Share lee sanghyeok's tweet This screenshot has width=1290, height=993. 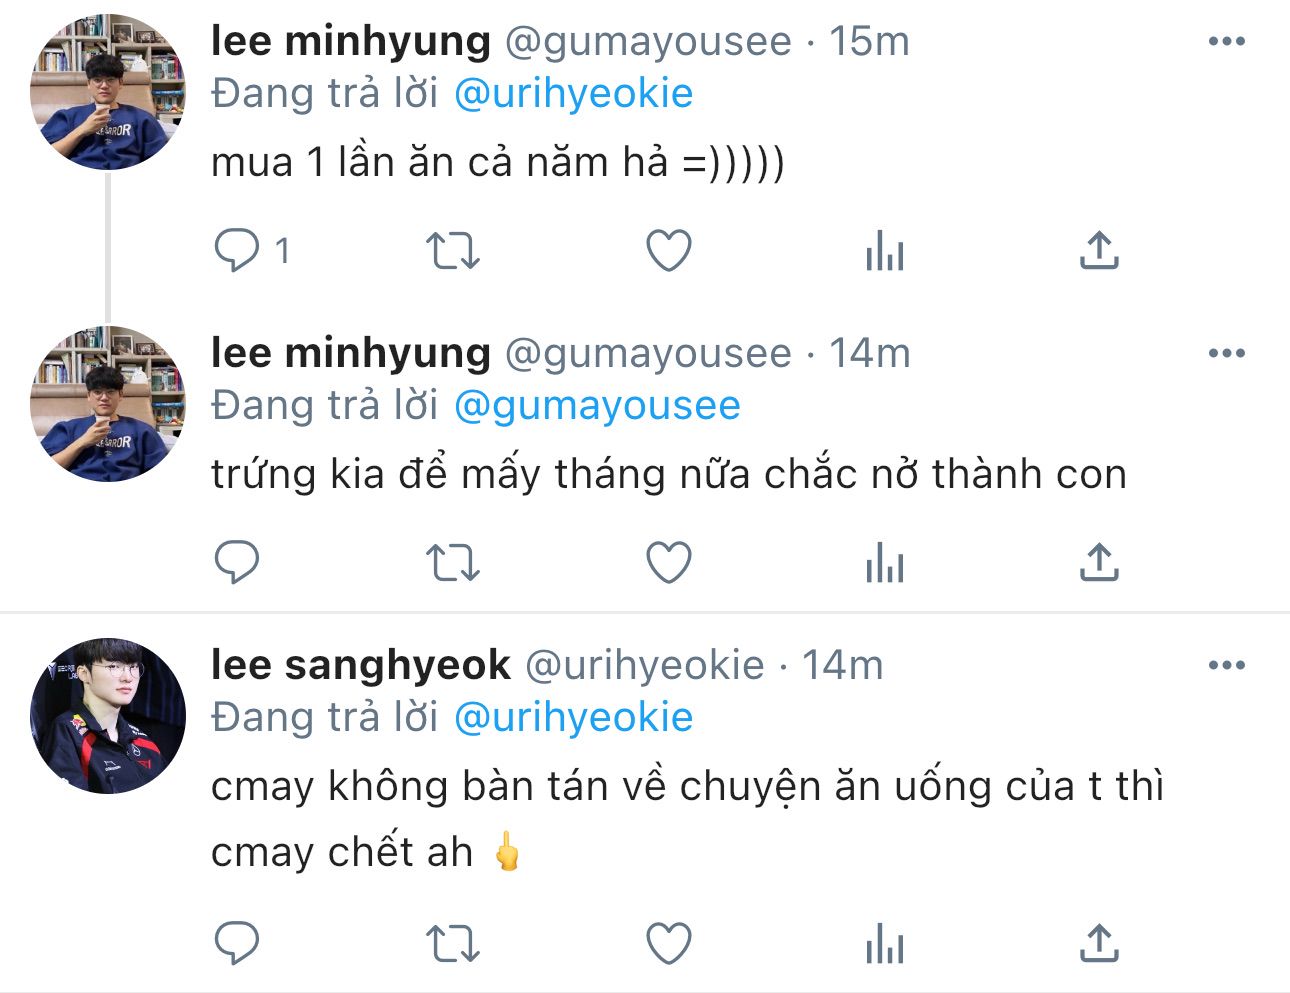[1099, 943]
